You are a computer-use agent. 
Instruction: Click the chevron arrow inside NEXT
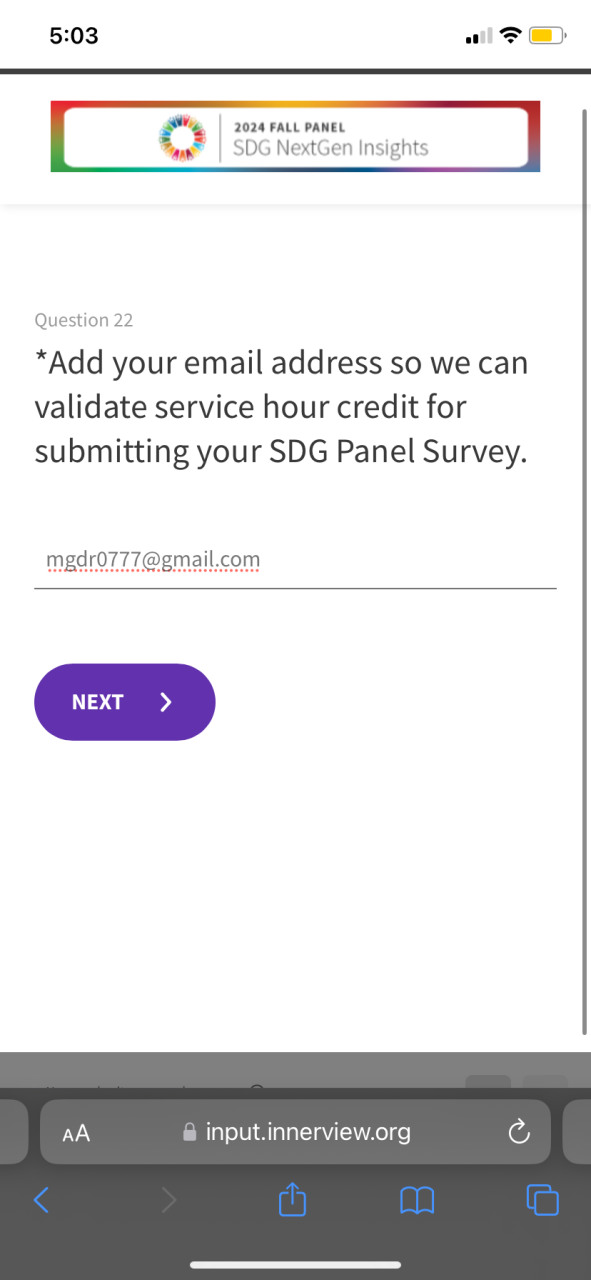pyautogui.click(x=166, y=702)
